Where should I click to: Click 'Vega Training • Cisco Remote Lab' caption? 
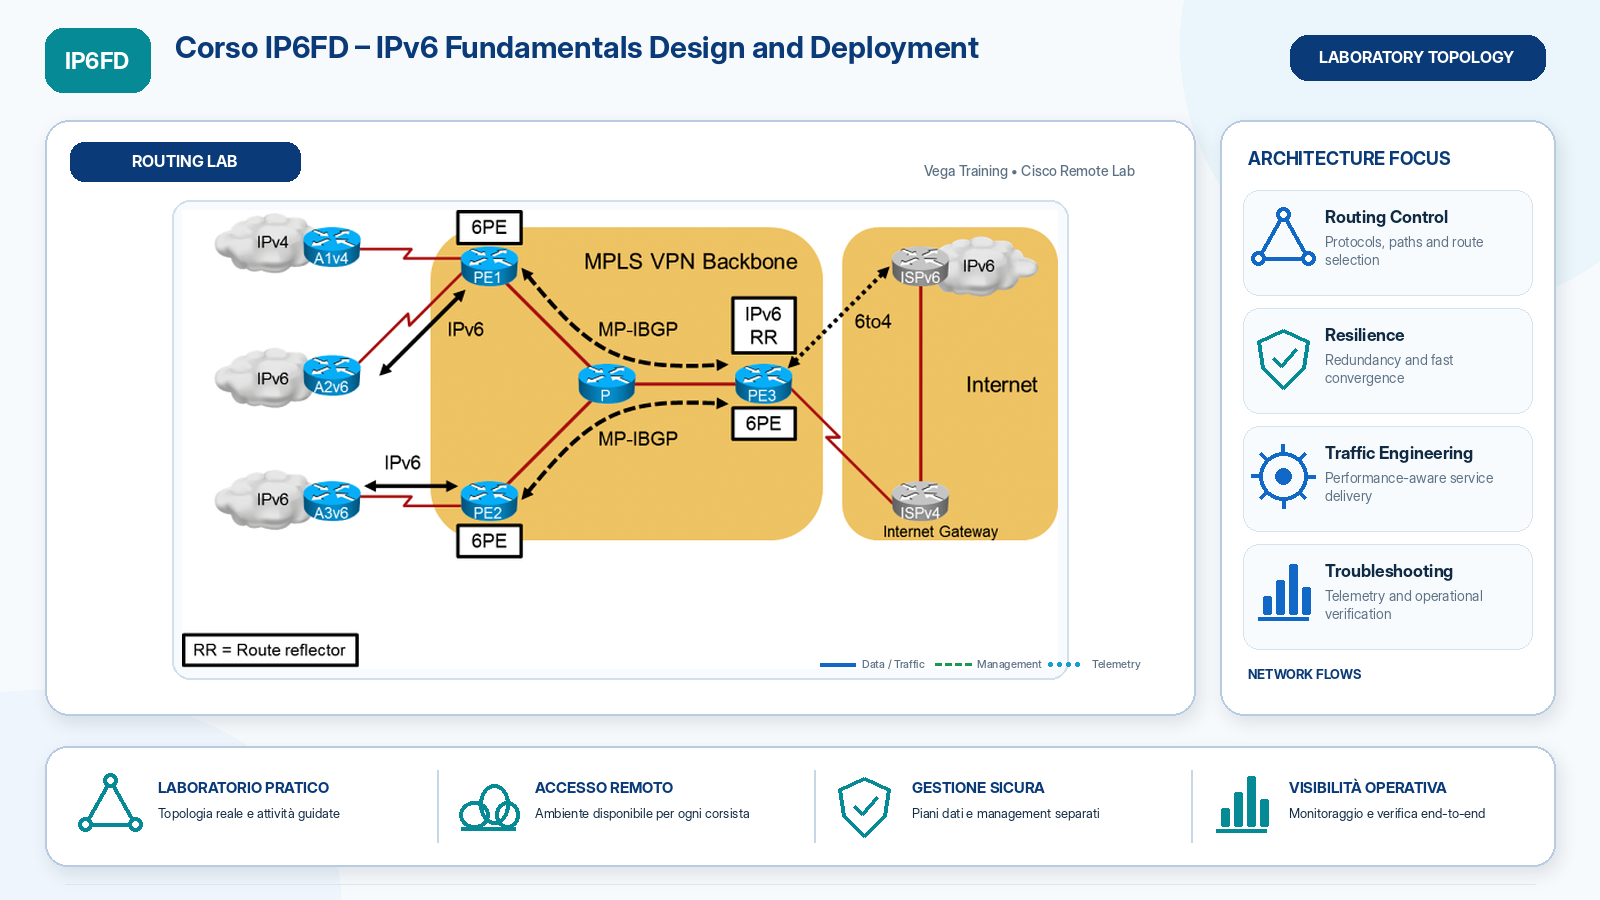coord(1029,171)
